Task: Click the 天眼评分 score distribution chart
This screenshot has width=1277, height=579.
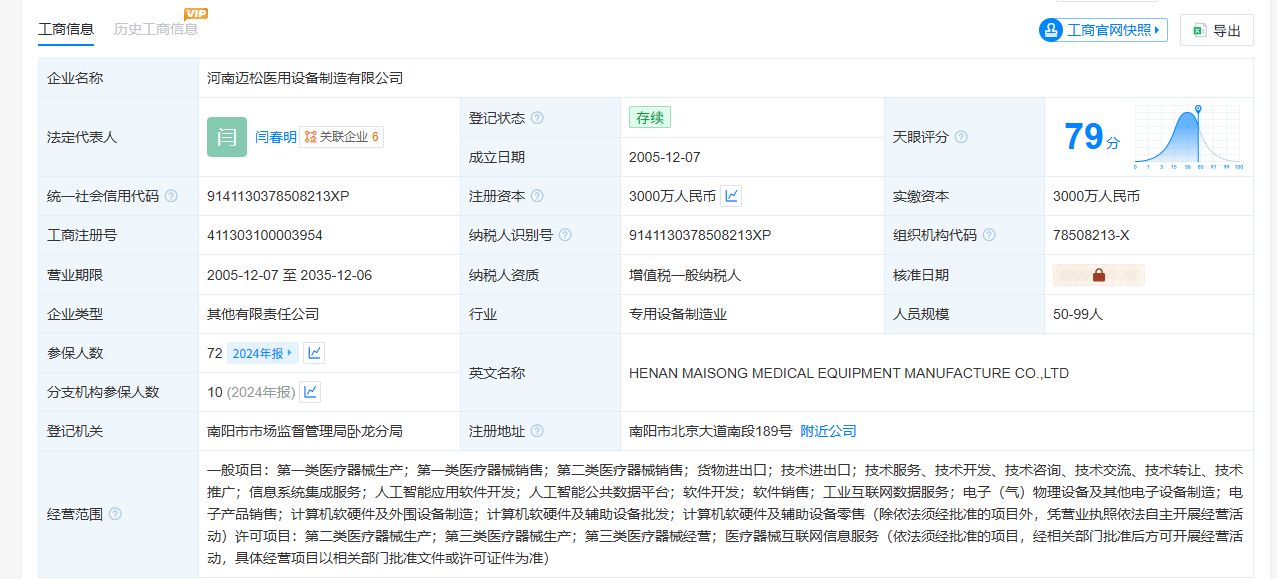Action: pyautogui.click(x=1187, y=137)
